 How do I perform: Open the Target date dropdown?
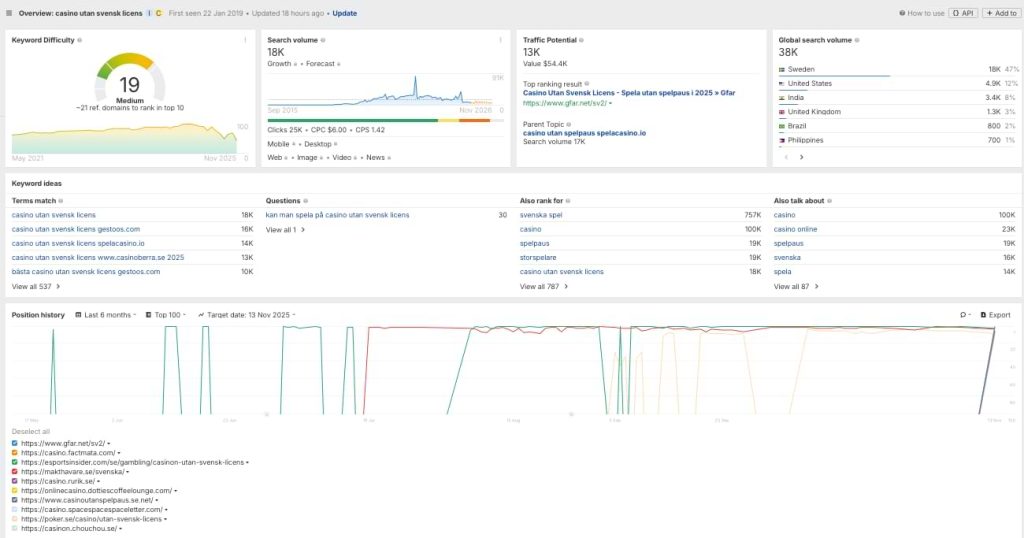click(246, 314)
